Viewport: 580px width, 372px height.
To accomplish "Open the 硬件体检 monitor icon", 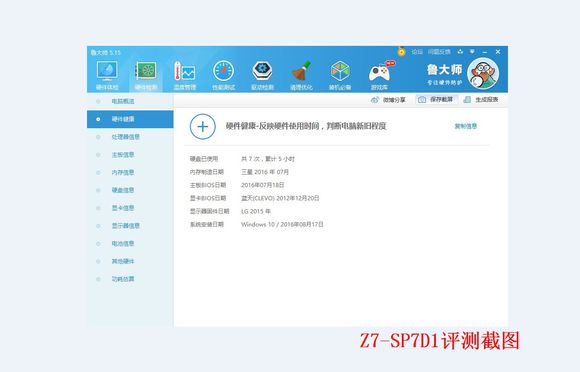I will [107, 71].
